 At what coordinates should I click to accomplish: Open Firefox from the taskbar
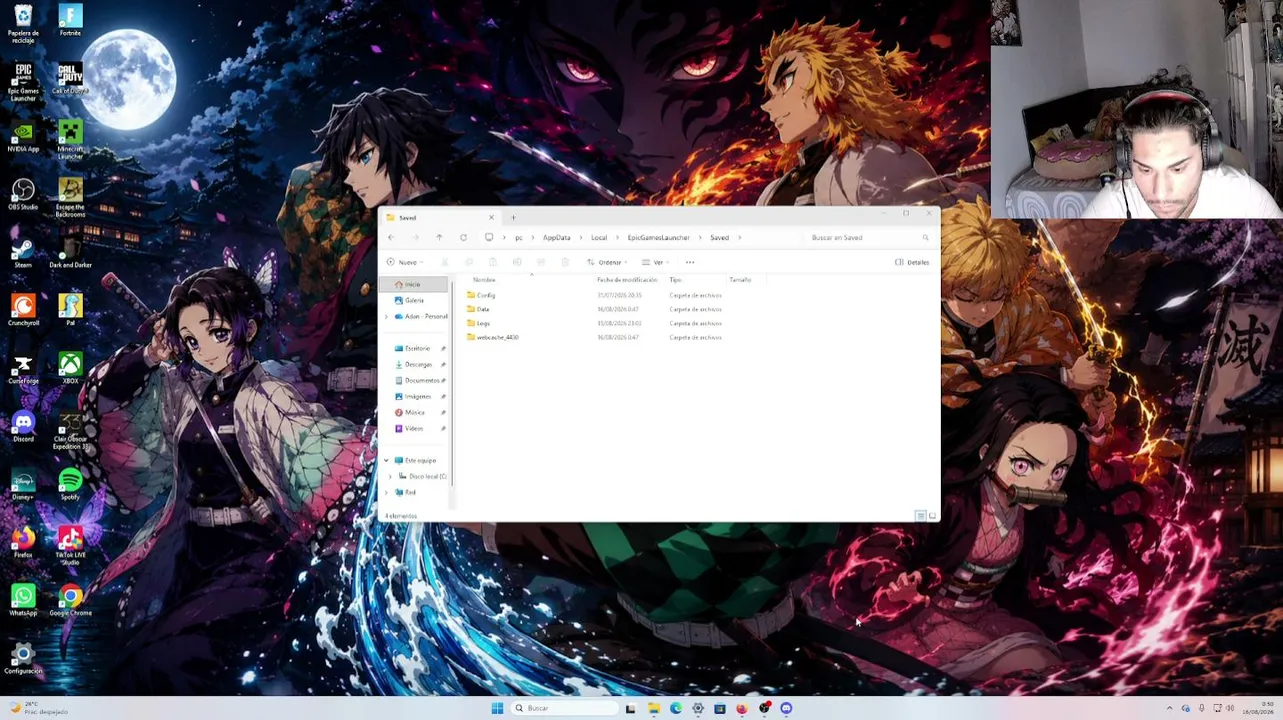(741, 708)
